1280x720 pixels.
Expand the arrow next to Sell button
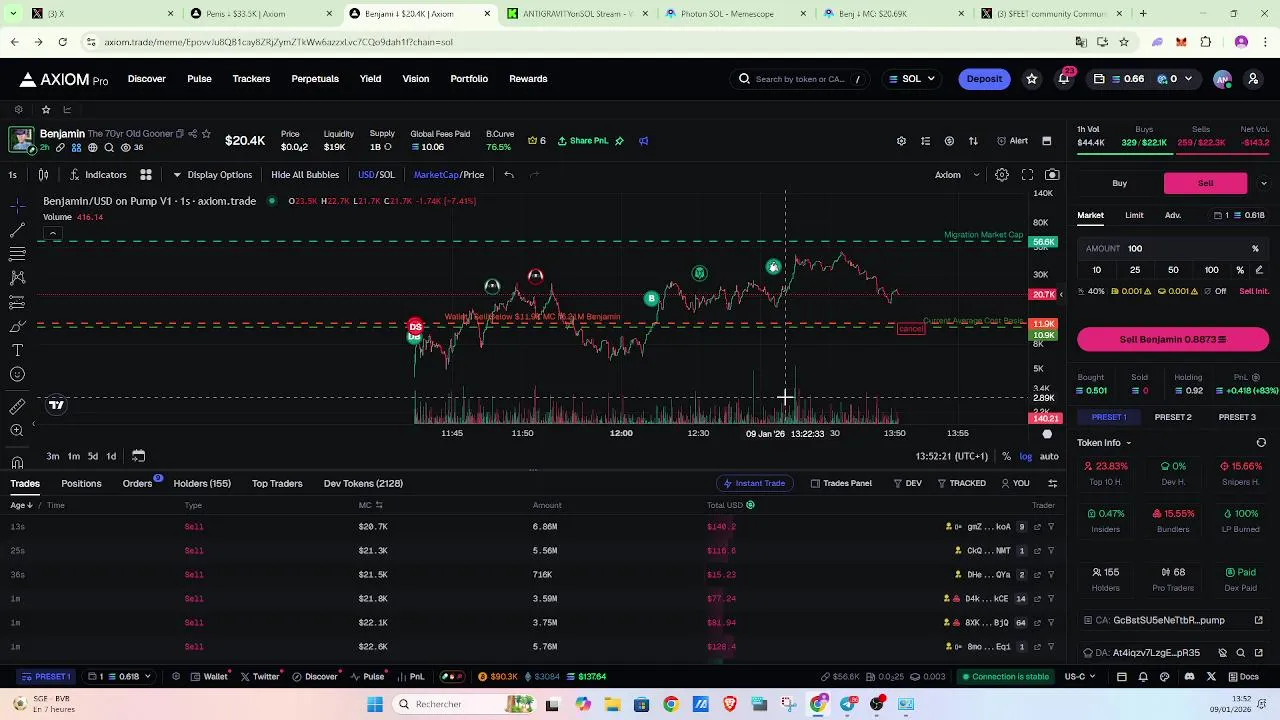1264,183
